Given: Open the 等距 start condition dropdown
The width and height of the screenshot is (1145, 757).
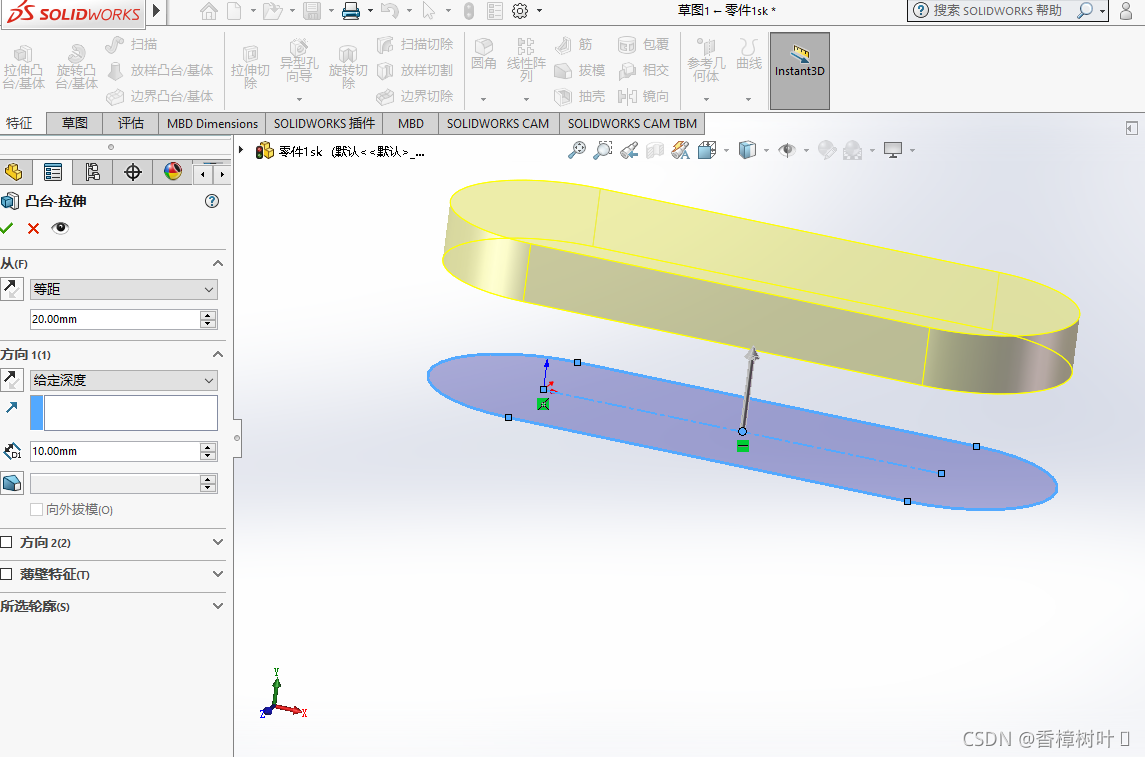Looking at the screenshot, I should [x=124, y=290].
